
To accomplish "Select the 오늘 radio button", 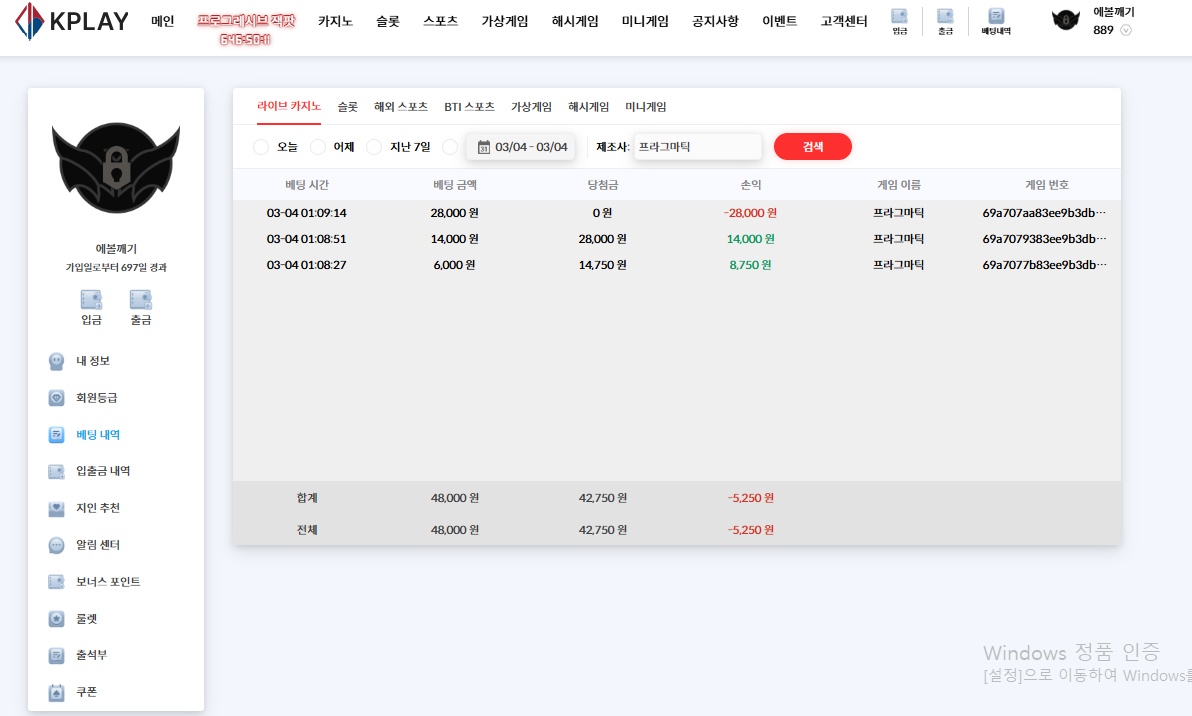I will tap(261, 147).
